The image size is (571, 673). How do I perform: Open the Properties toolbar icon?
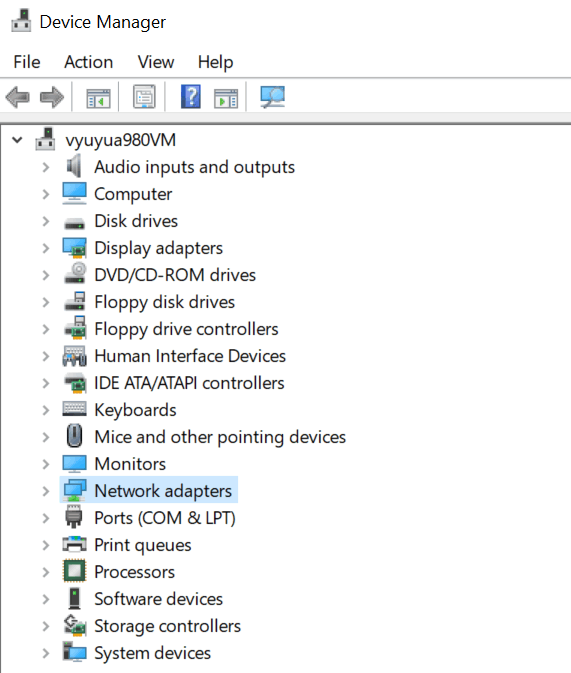[x=144, y=97]
